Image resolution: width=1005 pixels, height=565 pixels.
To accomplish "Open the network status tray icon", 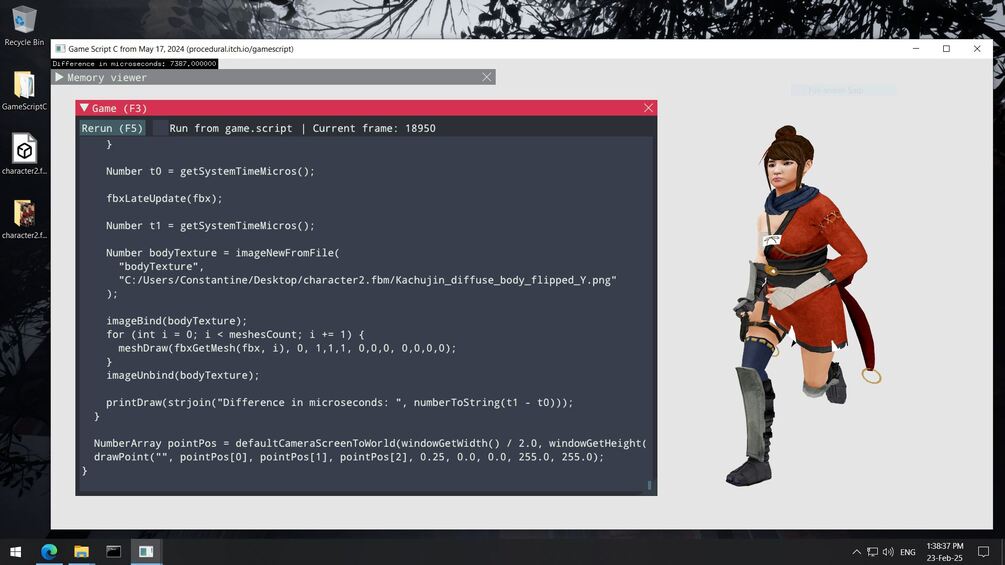I will (872, 552).
